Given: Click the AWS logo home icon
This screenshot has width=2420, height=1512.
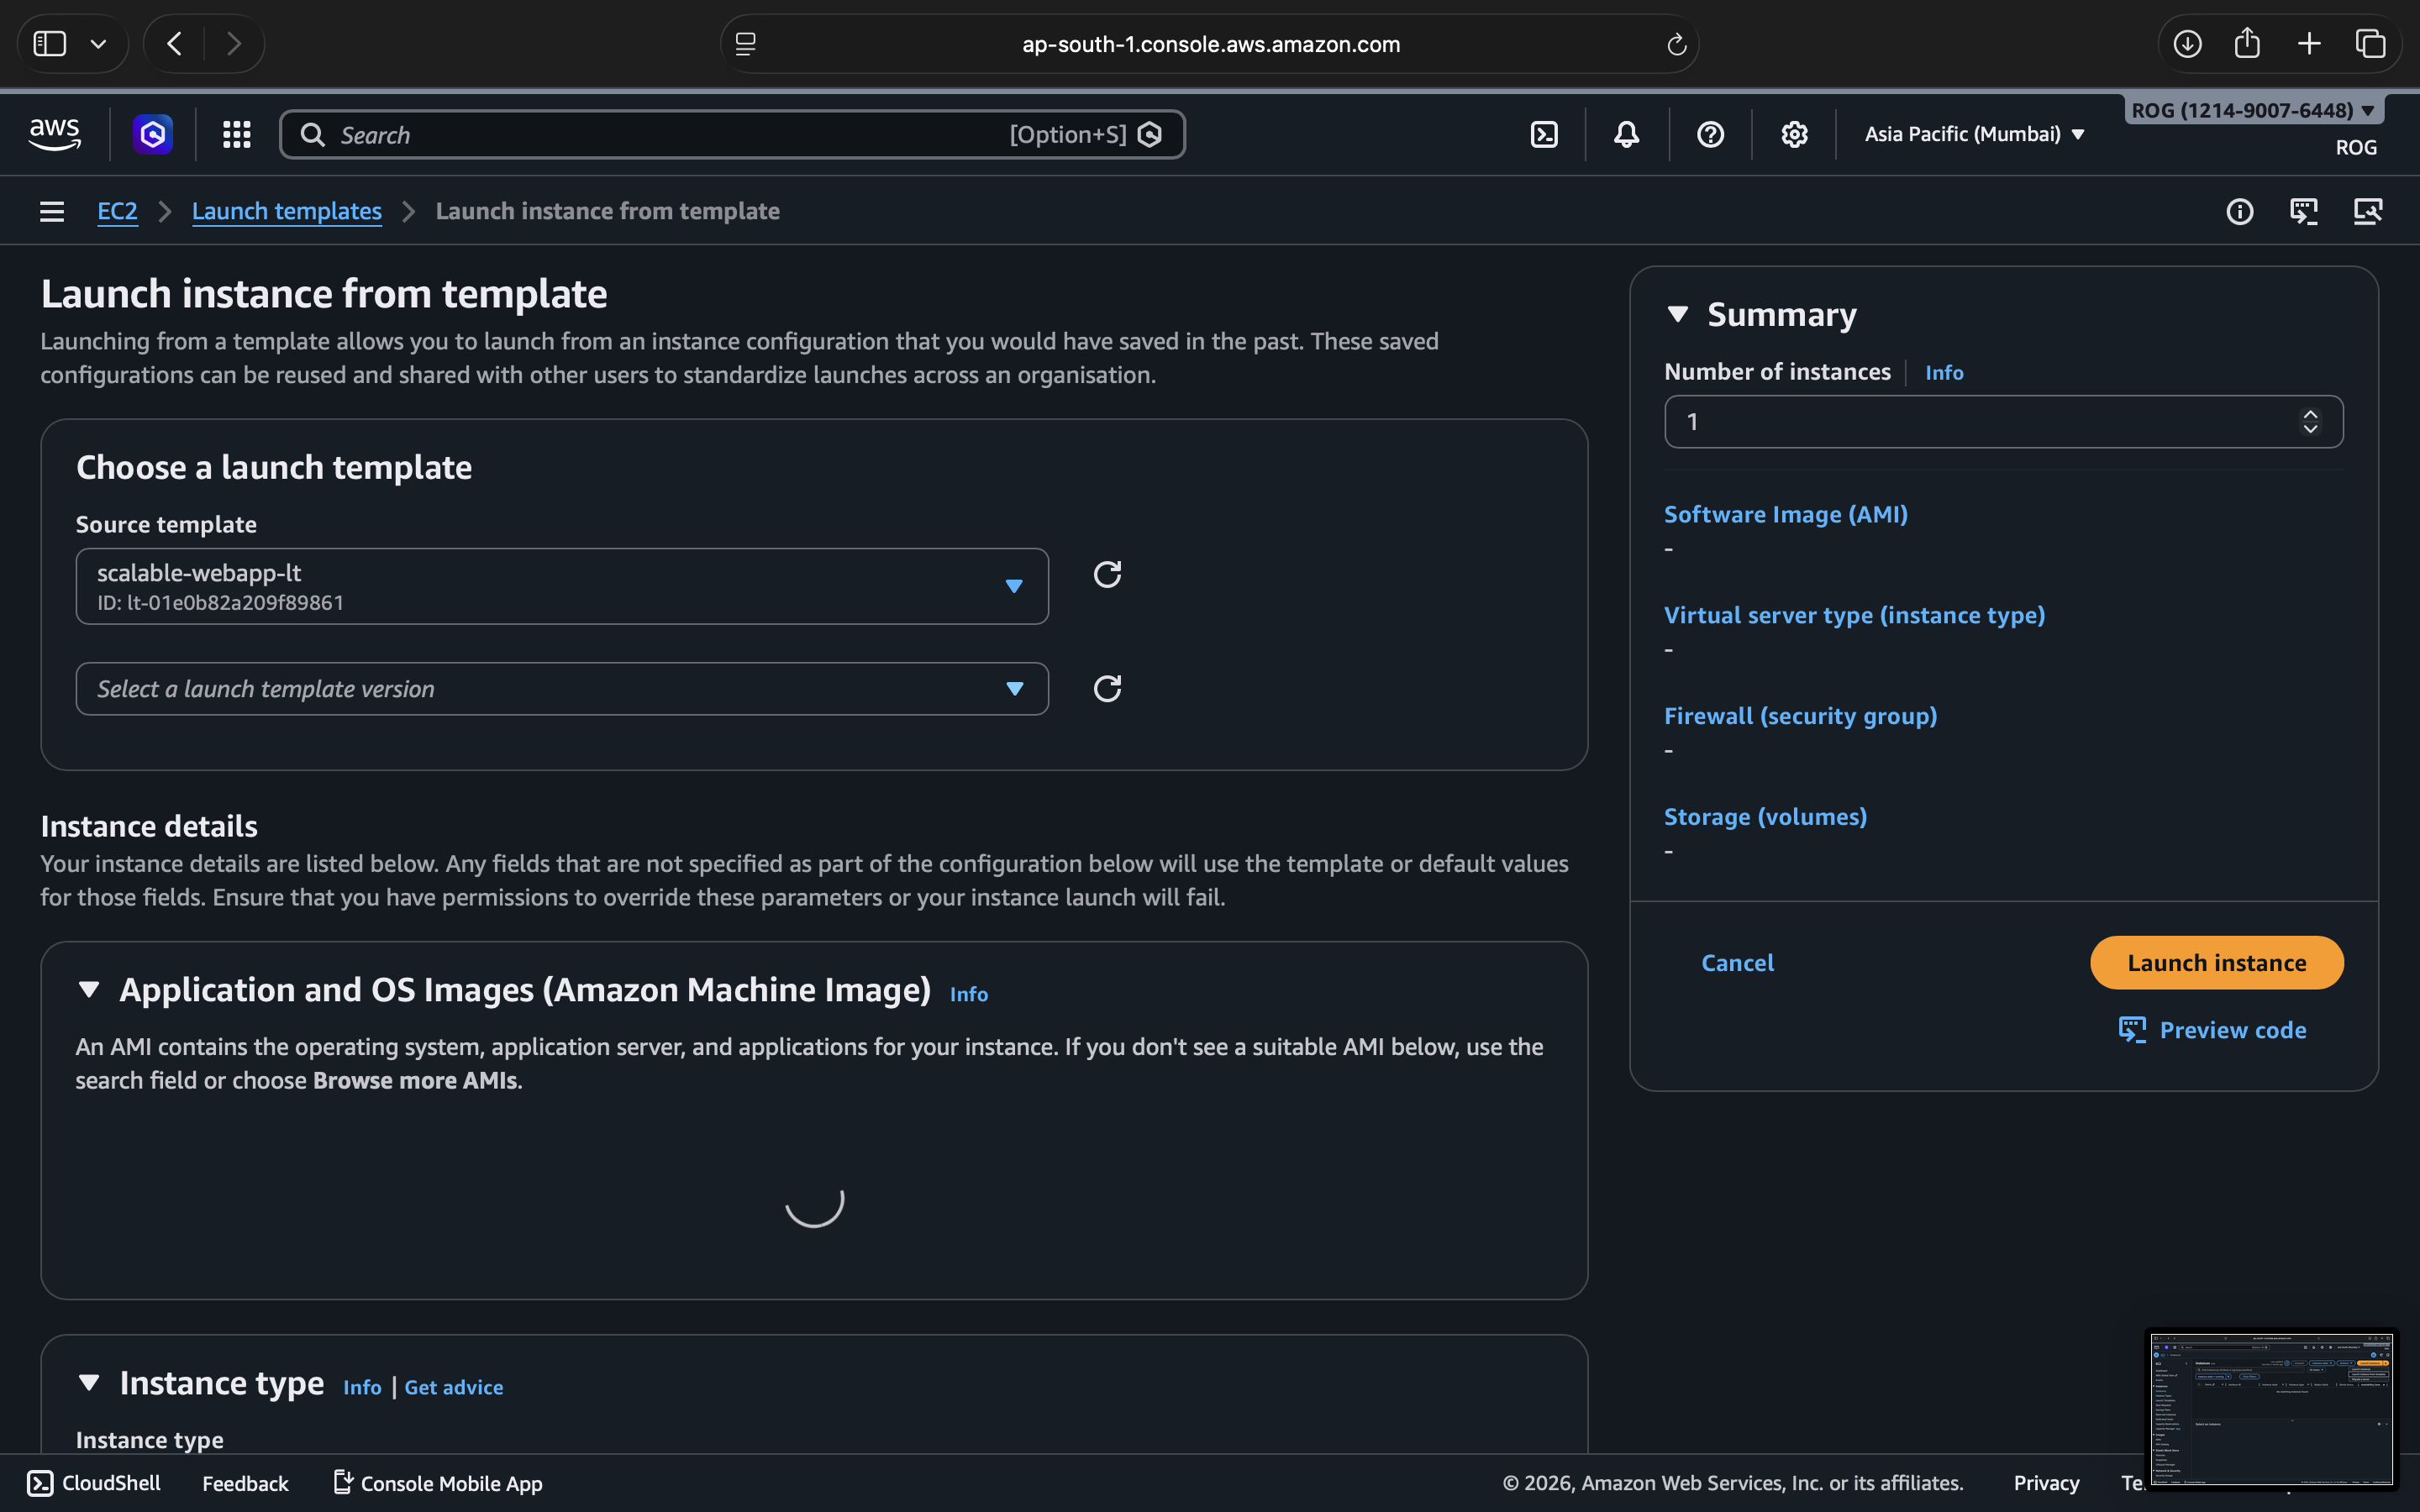Looking at the screenshot, I should [55, 134].
